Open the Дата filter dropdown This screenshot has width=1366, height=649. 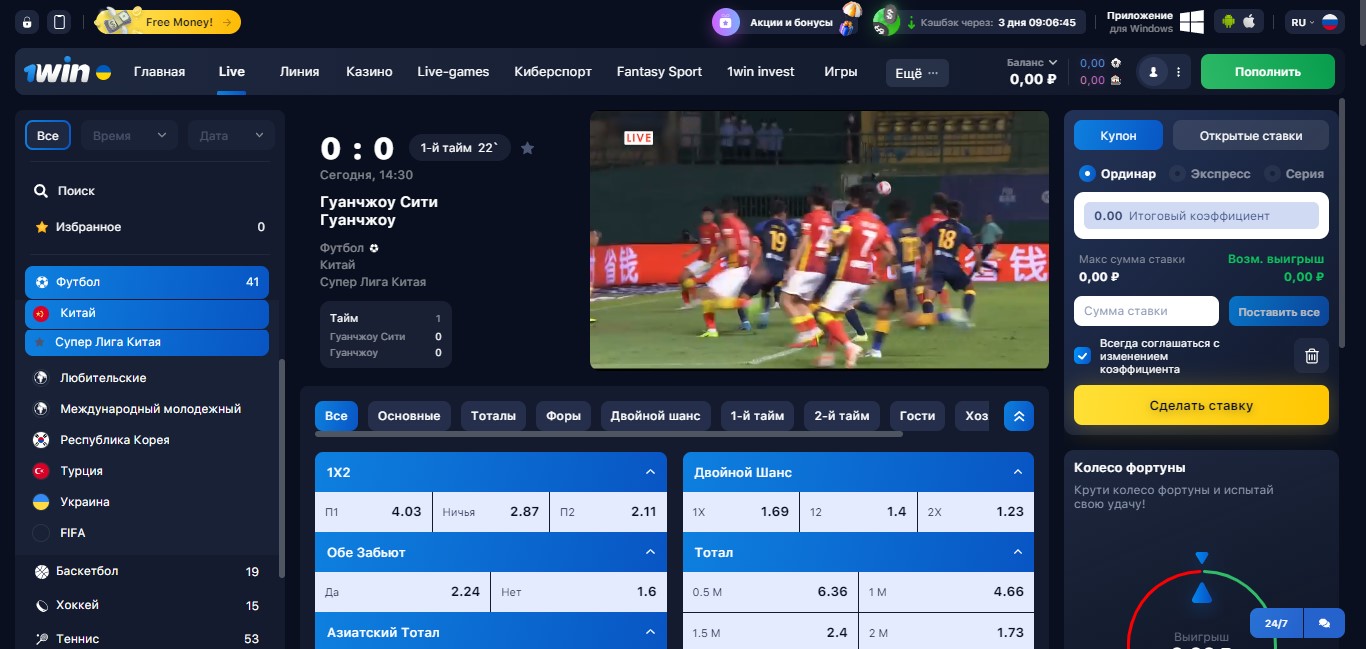[x=231, y=136]
